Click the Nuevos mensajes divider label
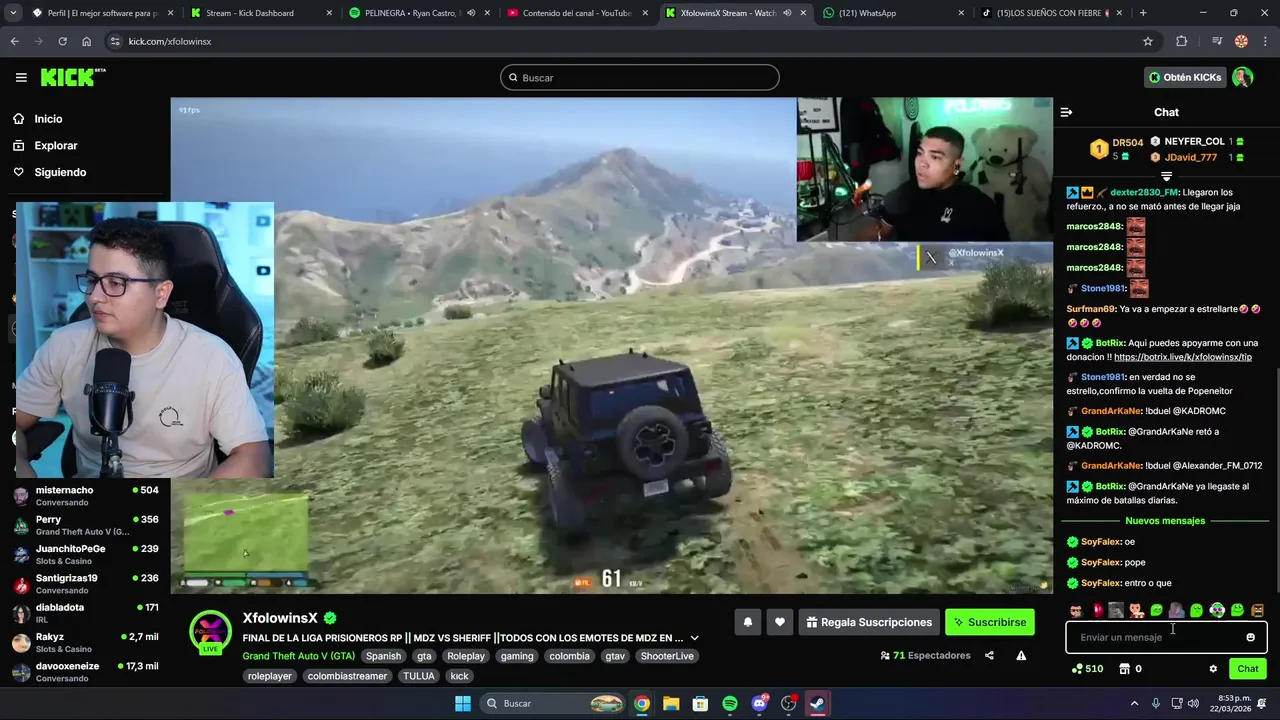1280x720 pixels. 1165,521
